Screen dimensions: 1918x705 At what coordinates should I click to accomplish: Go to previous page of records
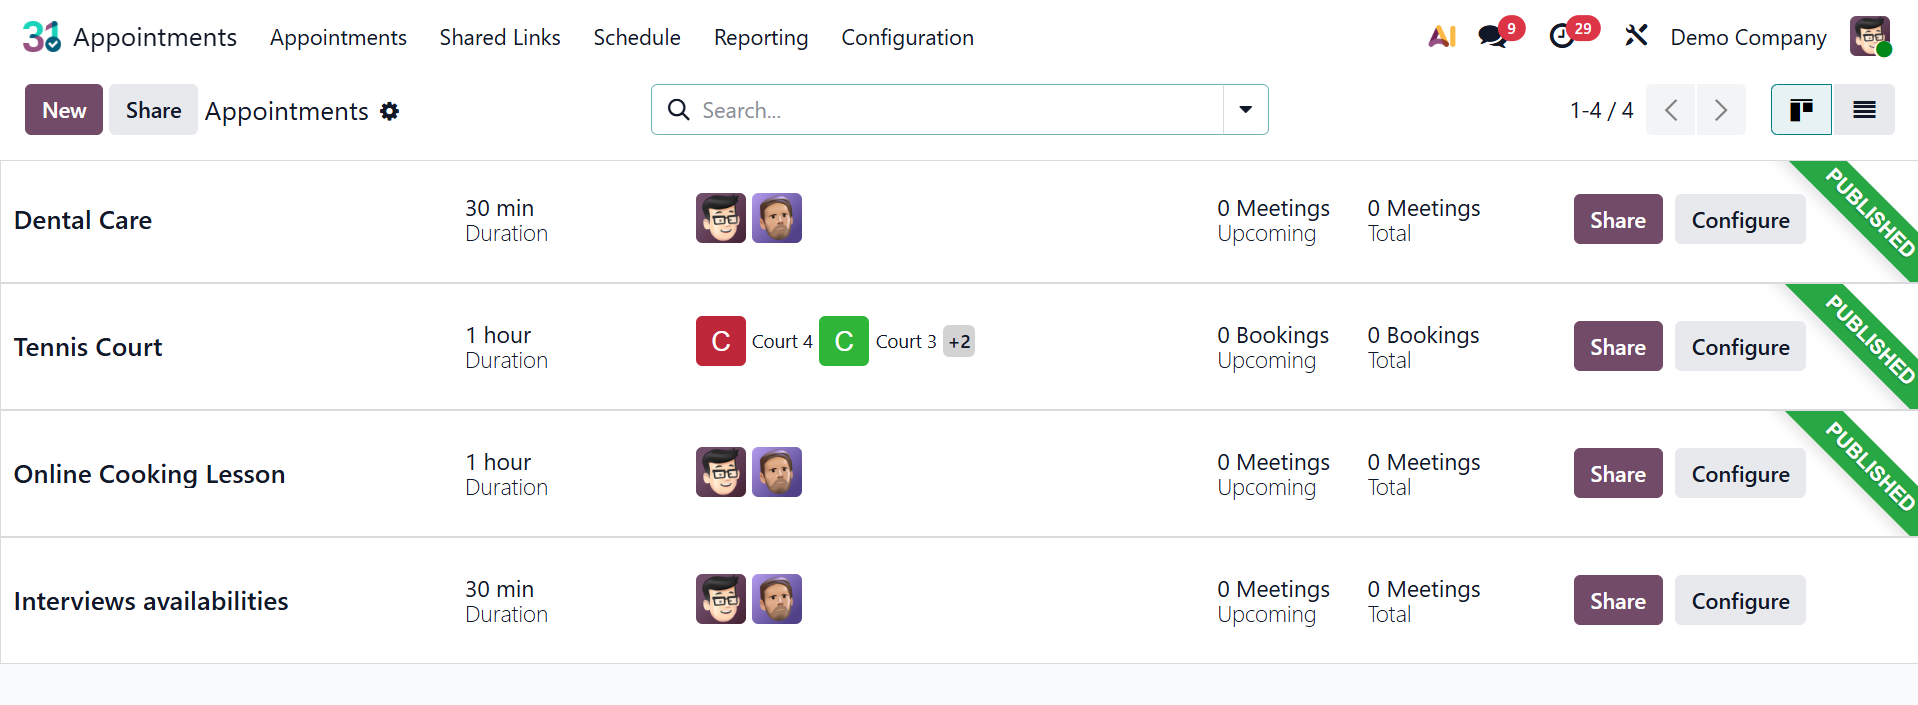pyautogui.click(x=1671, y=110)
